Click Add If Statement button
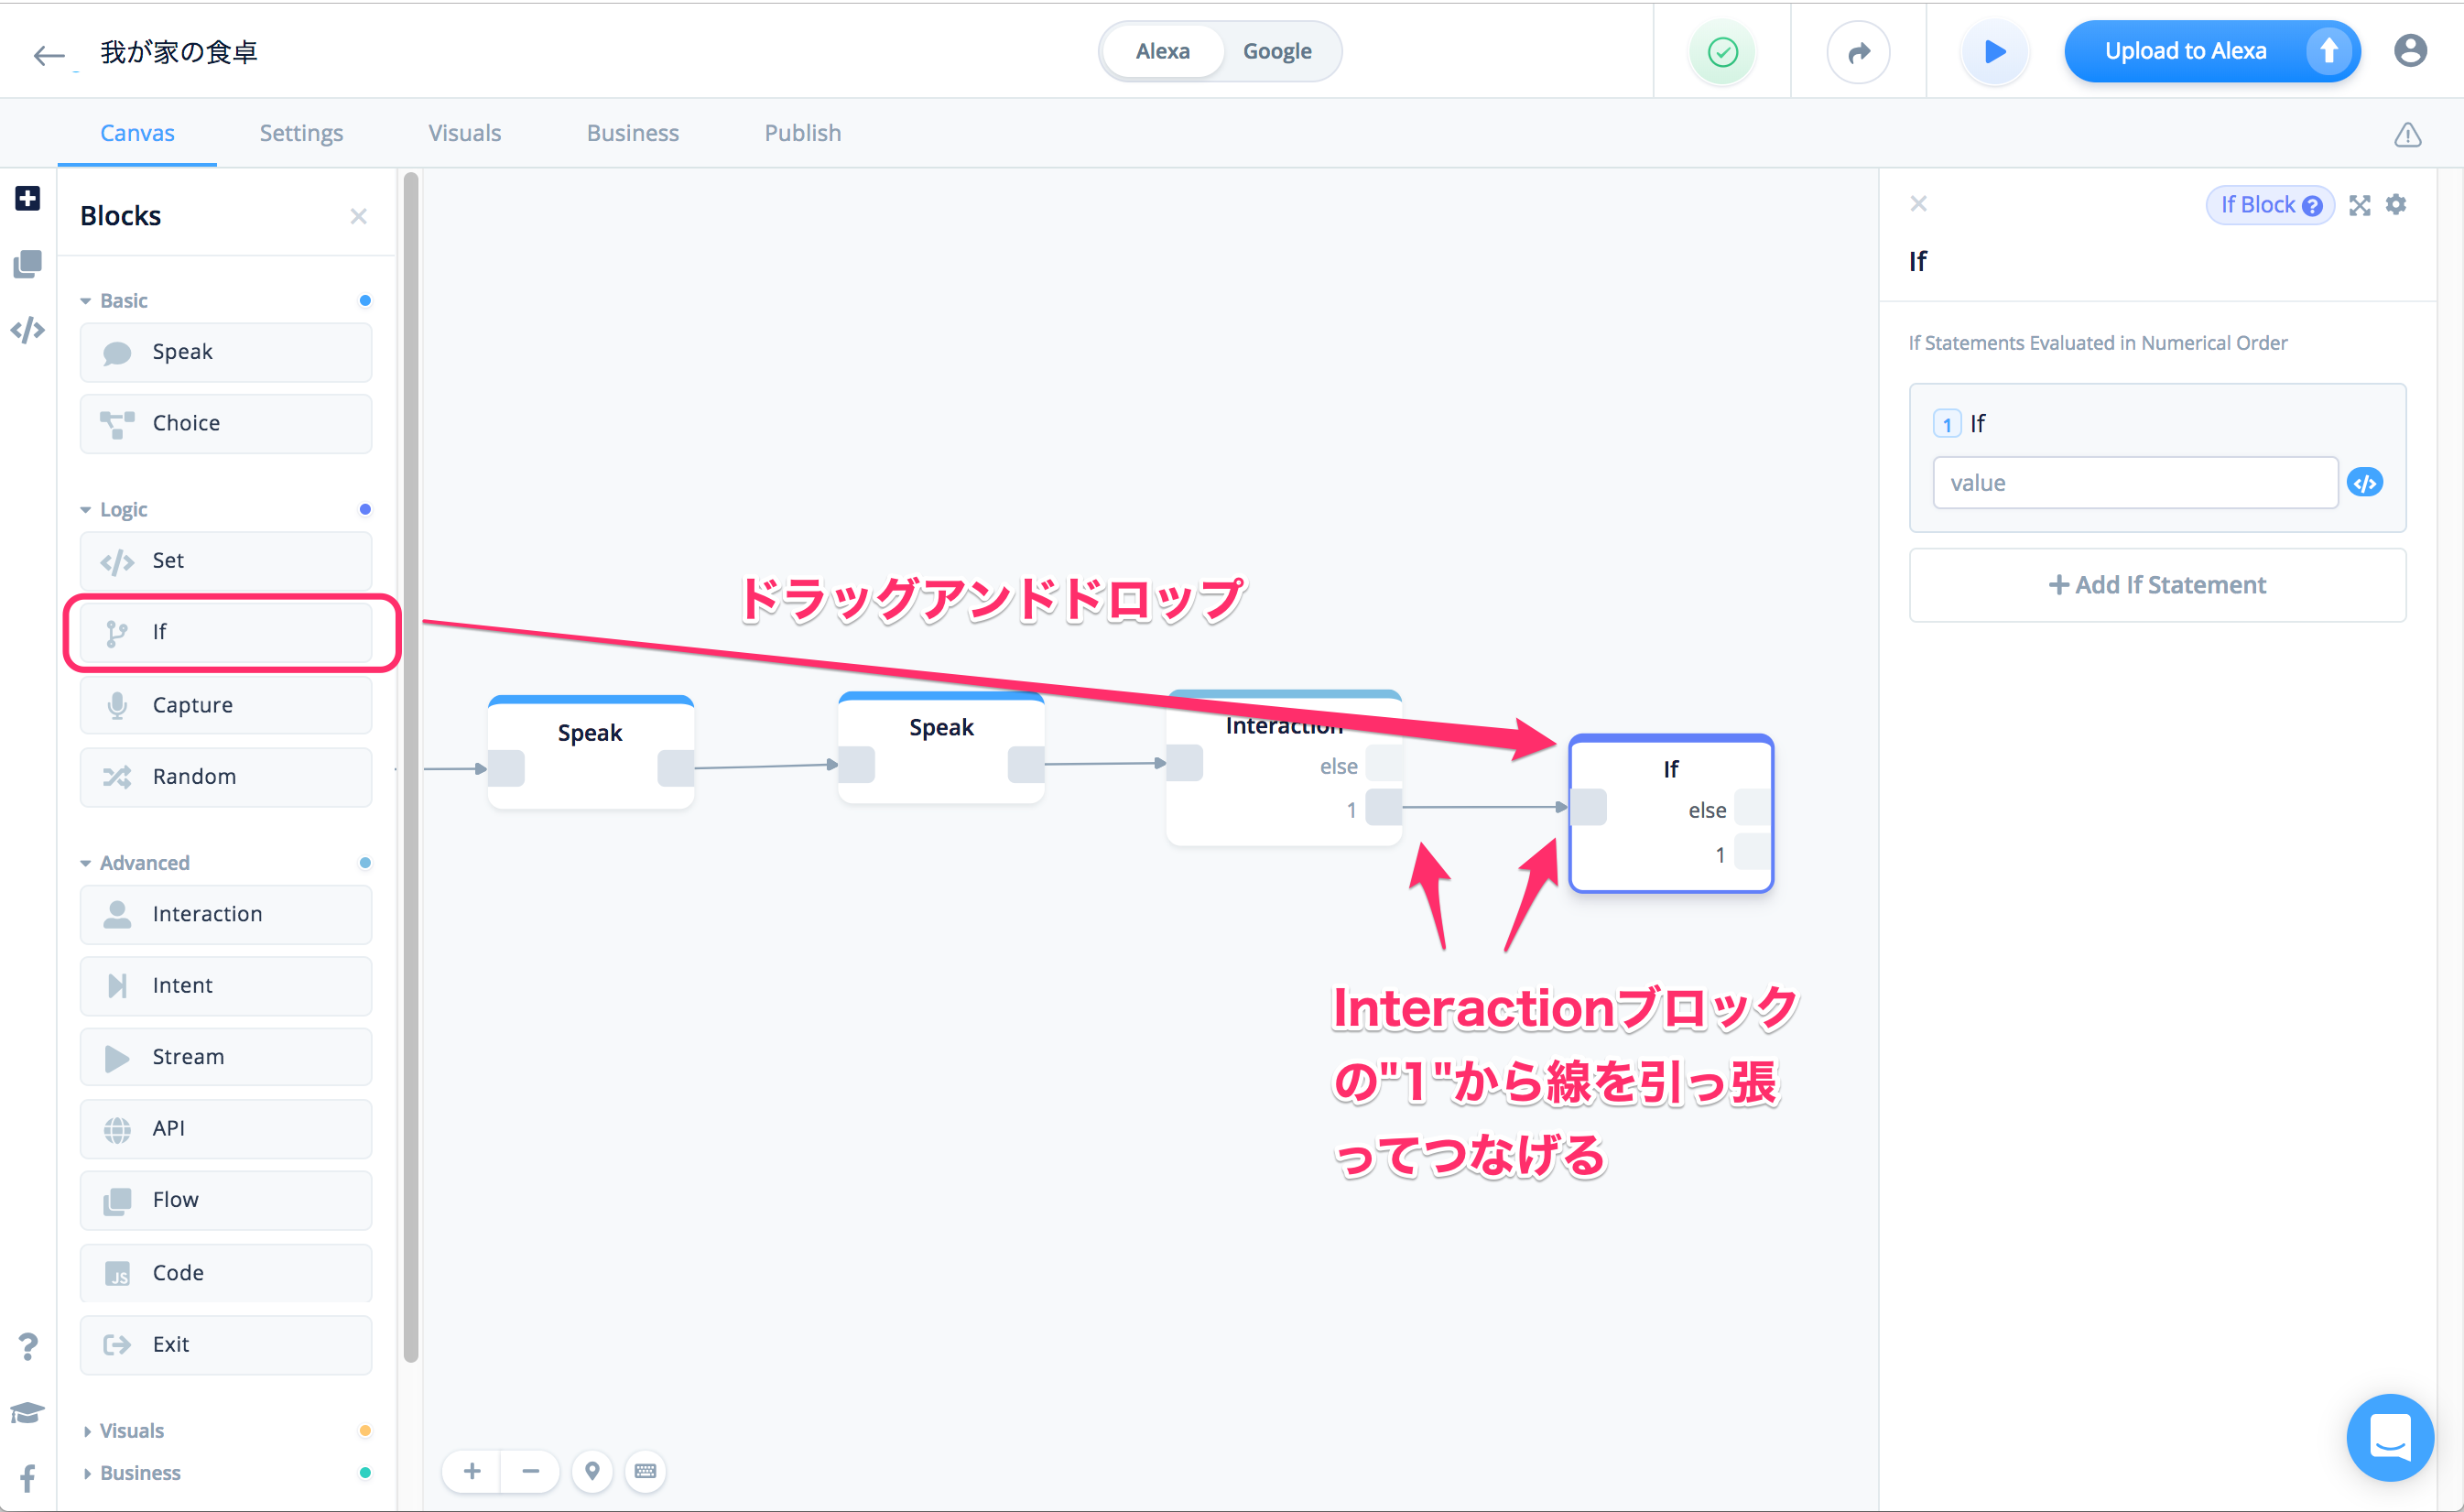The height and width of the screenshot is (1512, 2464). coord(2157,585)
